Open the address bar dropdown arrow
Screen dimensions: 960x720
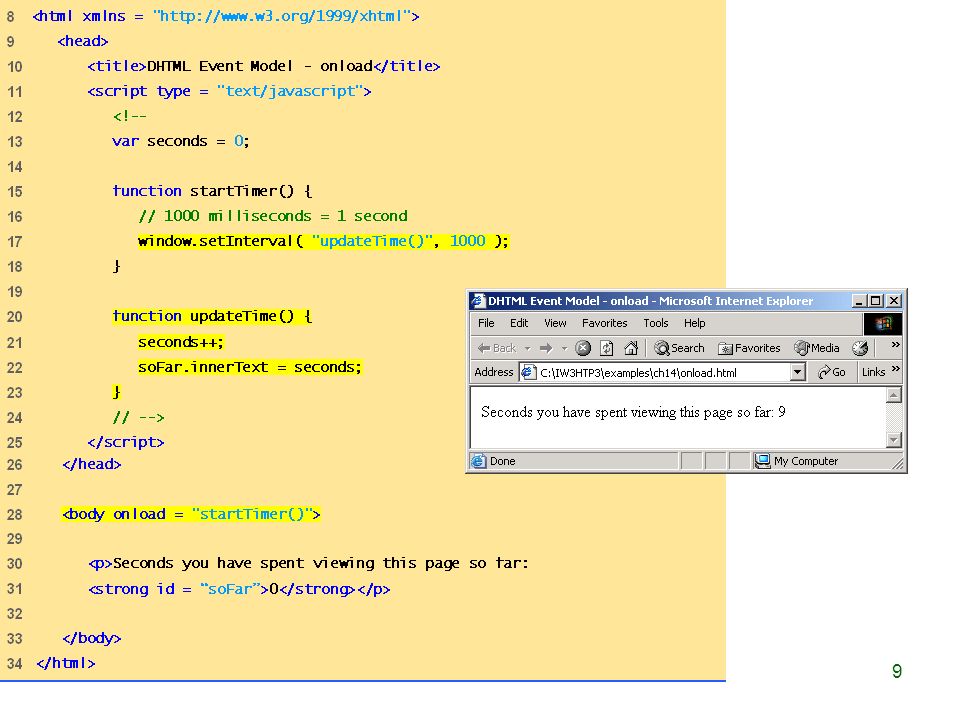pos(797,372)
